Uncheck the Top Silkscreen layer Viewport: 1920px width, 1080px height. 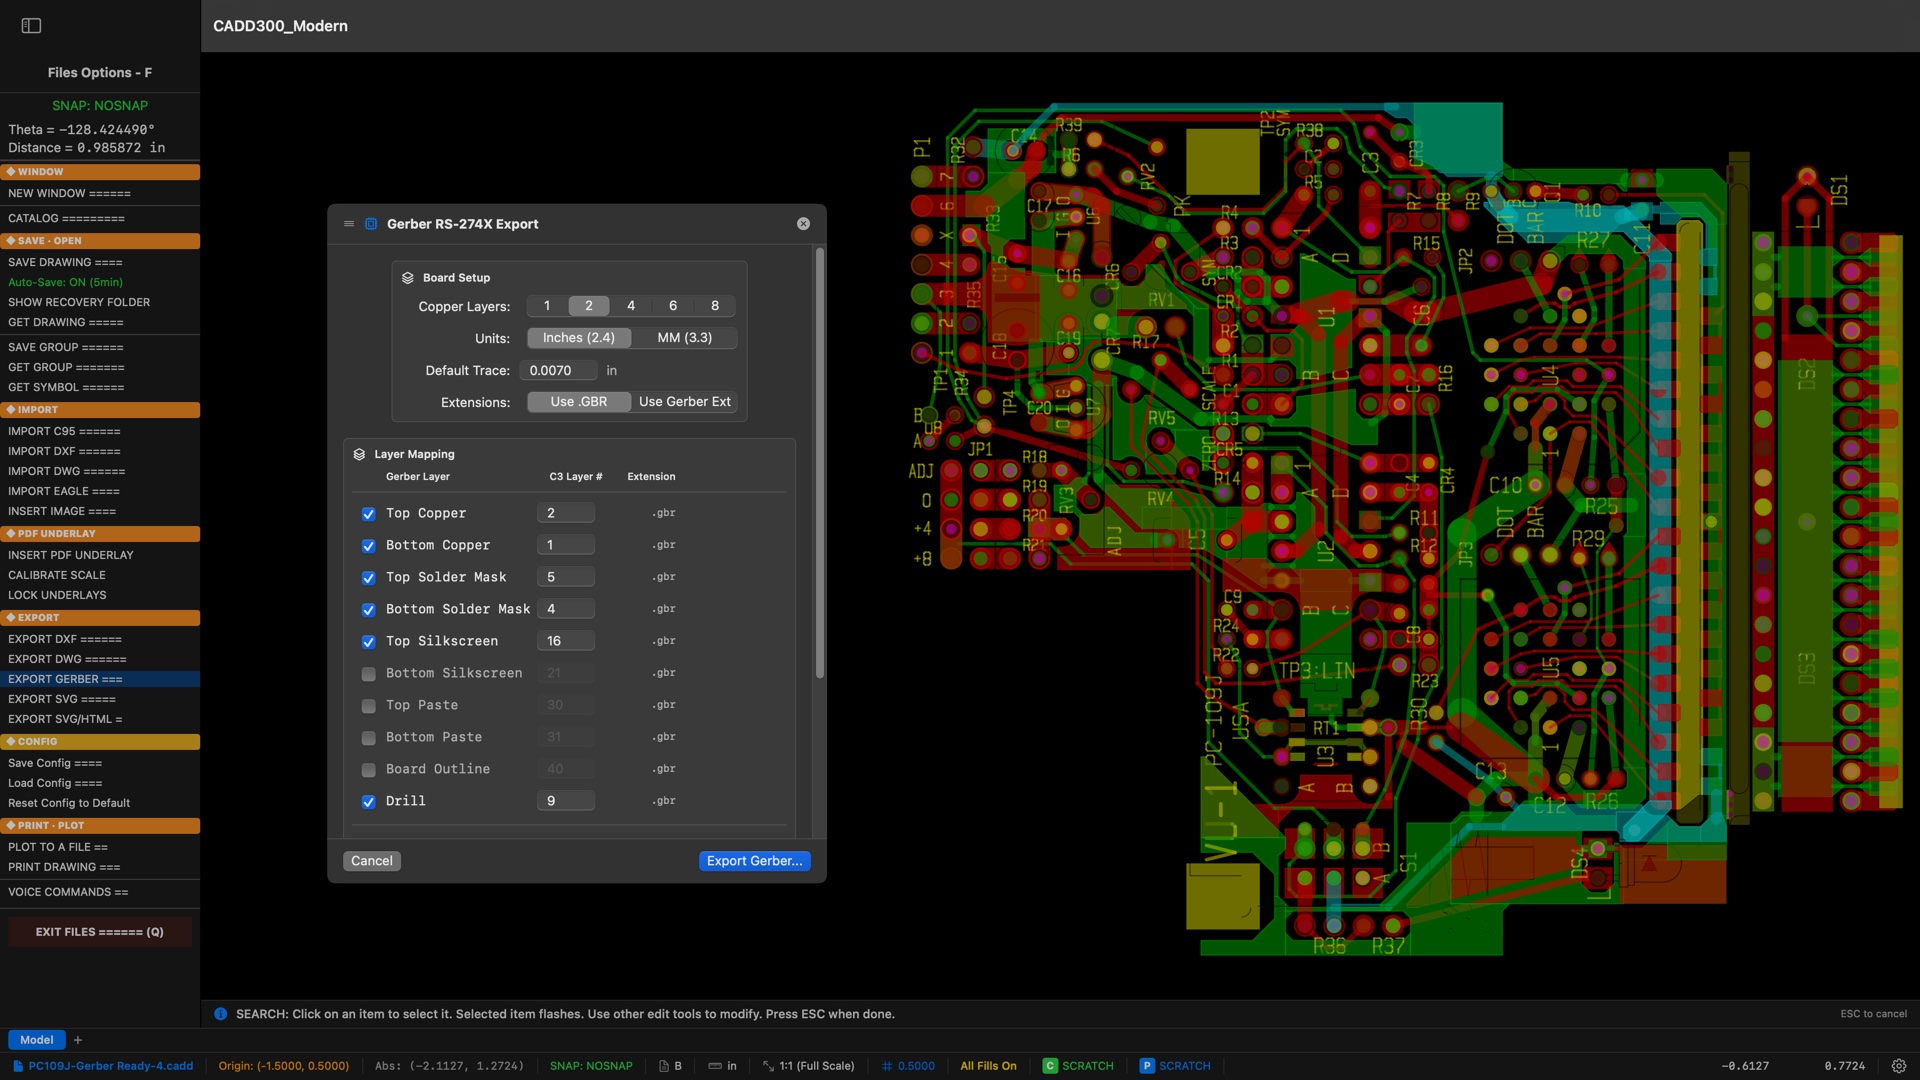tap(369, 642)
